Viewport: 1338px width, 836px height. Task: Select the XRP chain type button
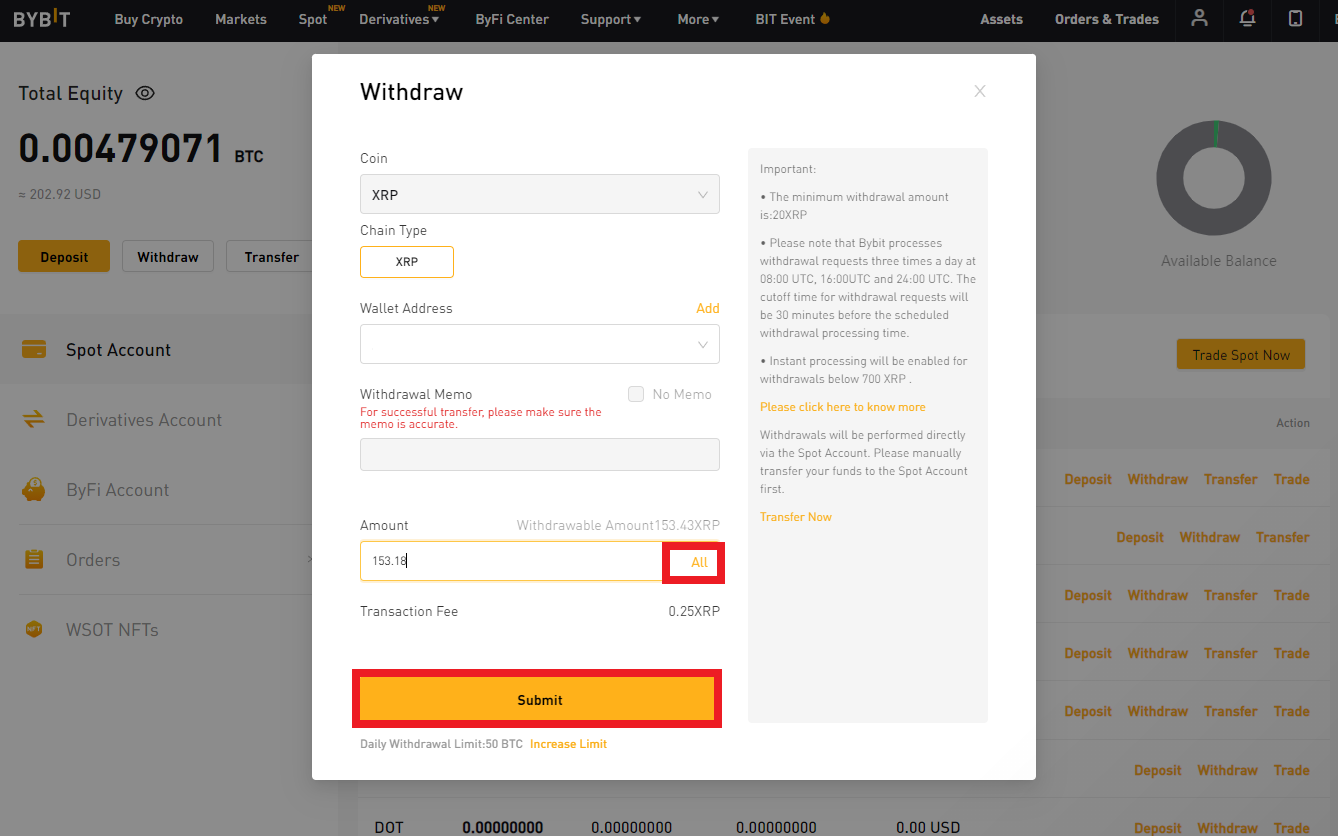click(x=407, y=262)
